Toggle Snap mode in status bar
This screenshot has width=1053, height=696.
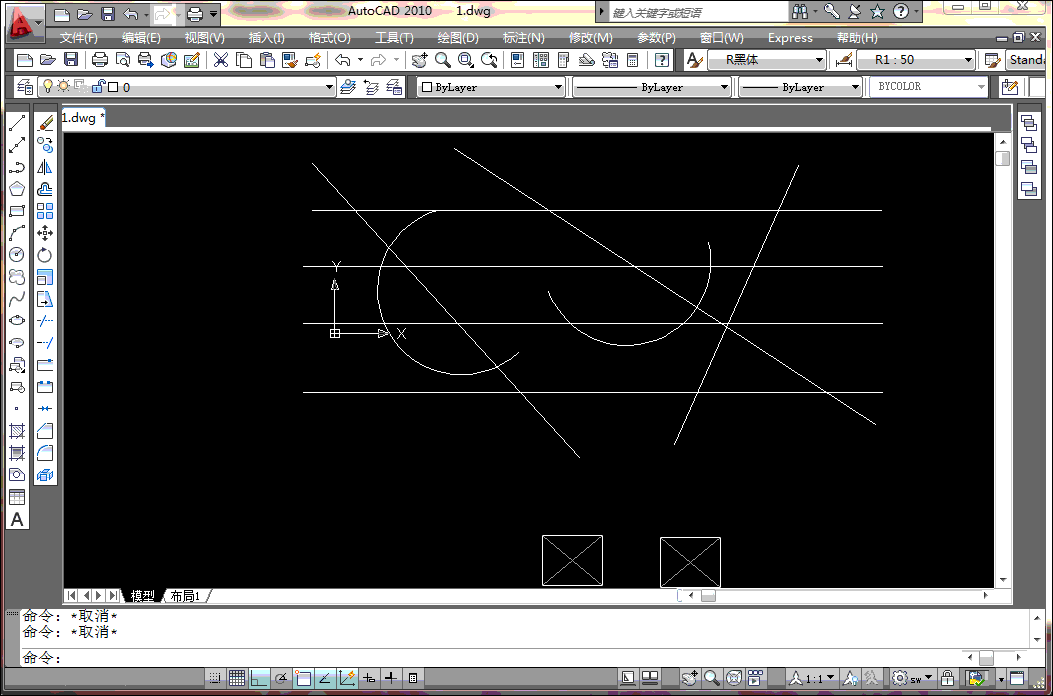click(x=214, y=677)
